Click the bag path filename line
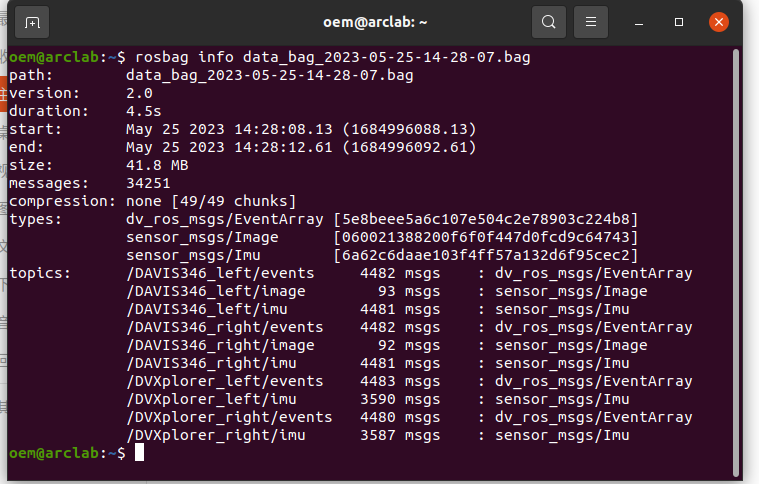The height and width of the screenshot is (484, 759). [x=211, y=75]
